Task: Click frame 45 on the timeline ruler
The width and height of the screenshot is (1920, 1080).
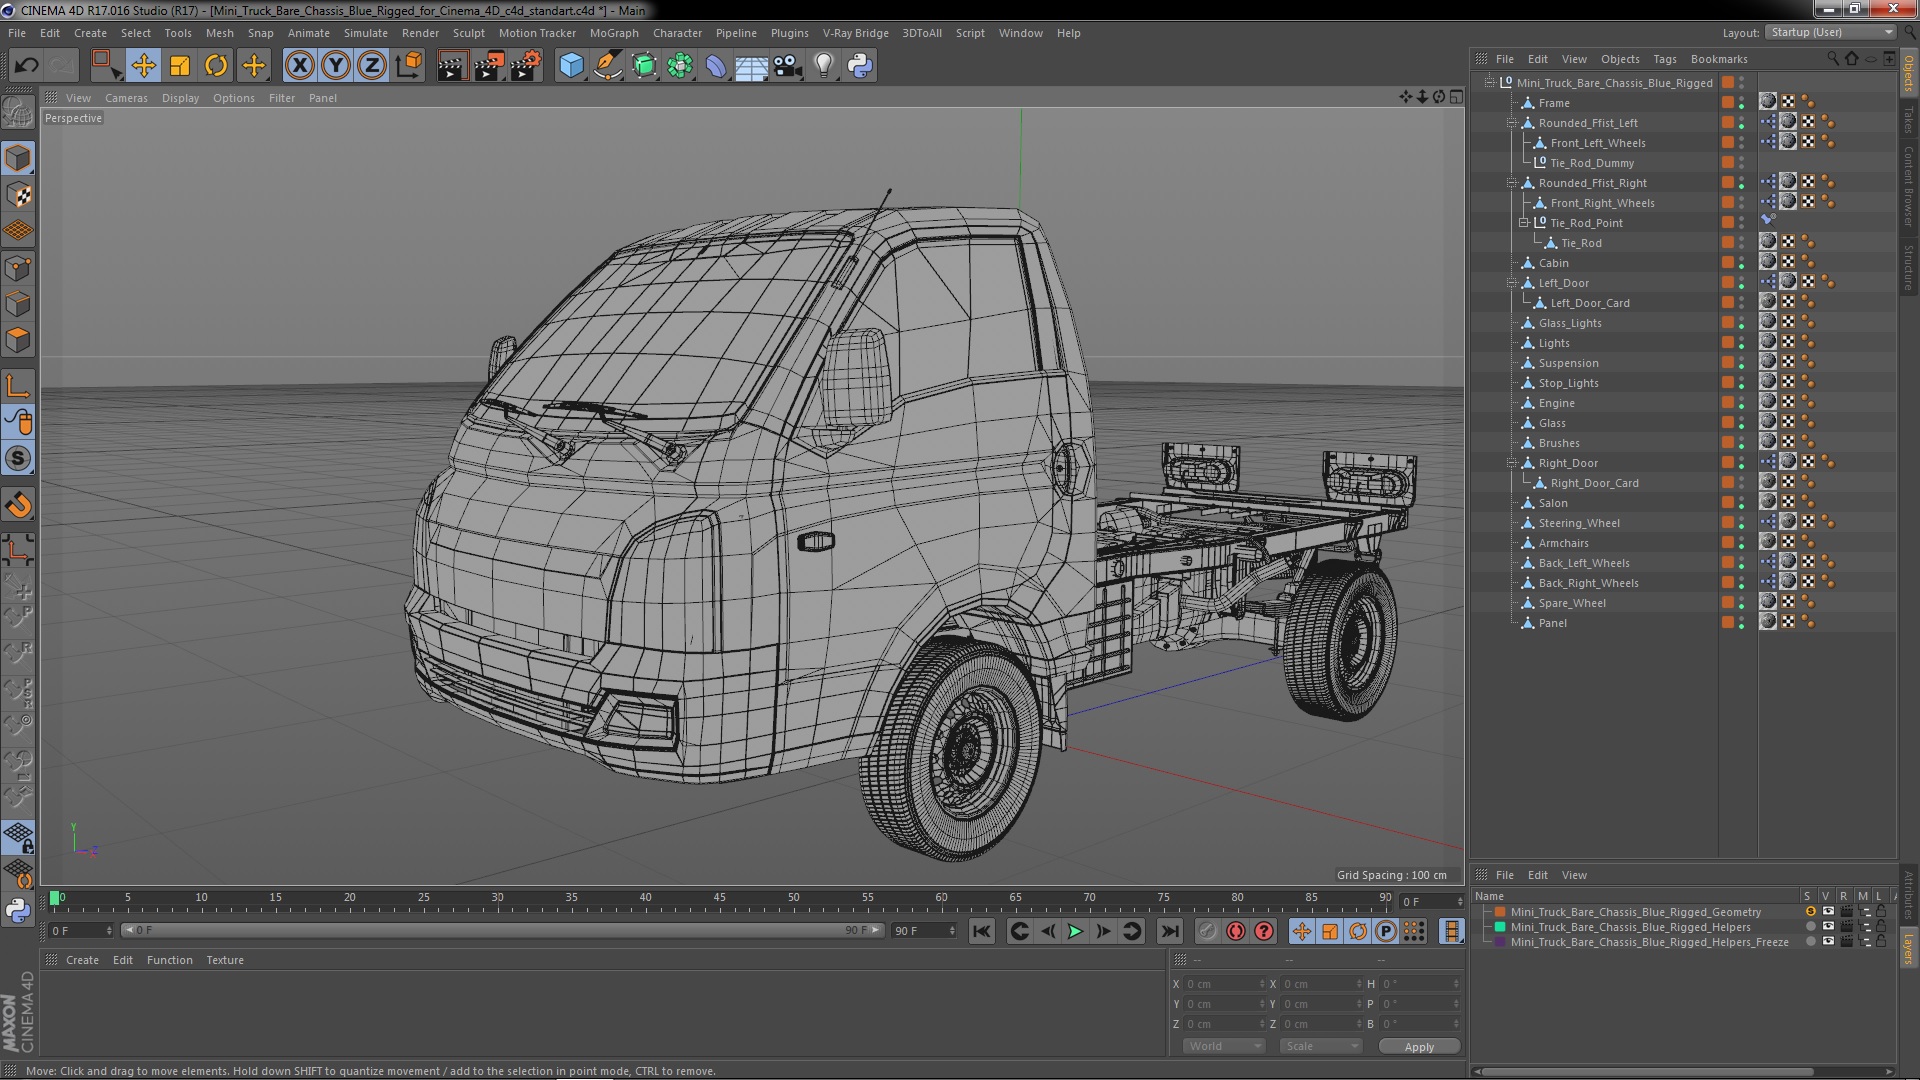Action: [719, 898]
